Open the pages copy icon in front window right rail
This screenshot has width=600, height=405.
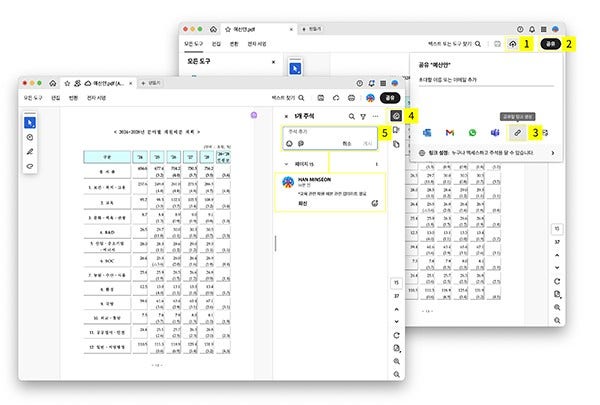click(x=396, y=144)
